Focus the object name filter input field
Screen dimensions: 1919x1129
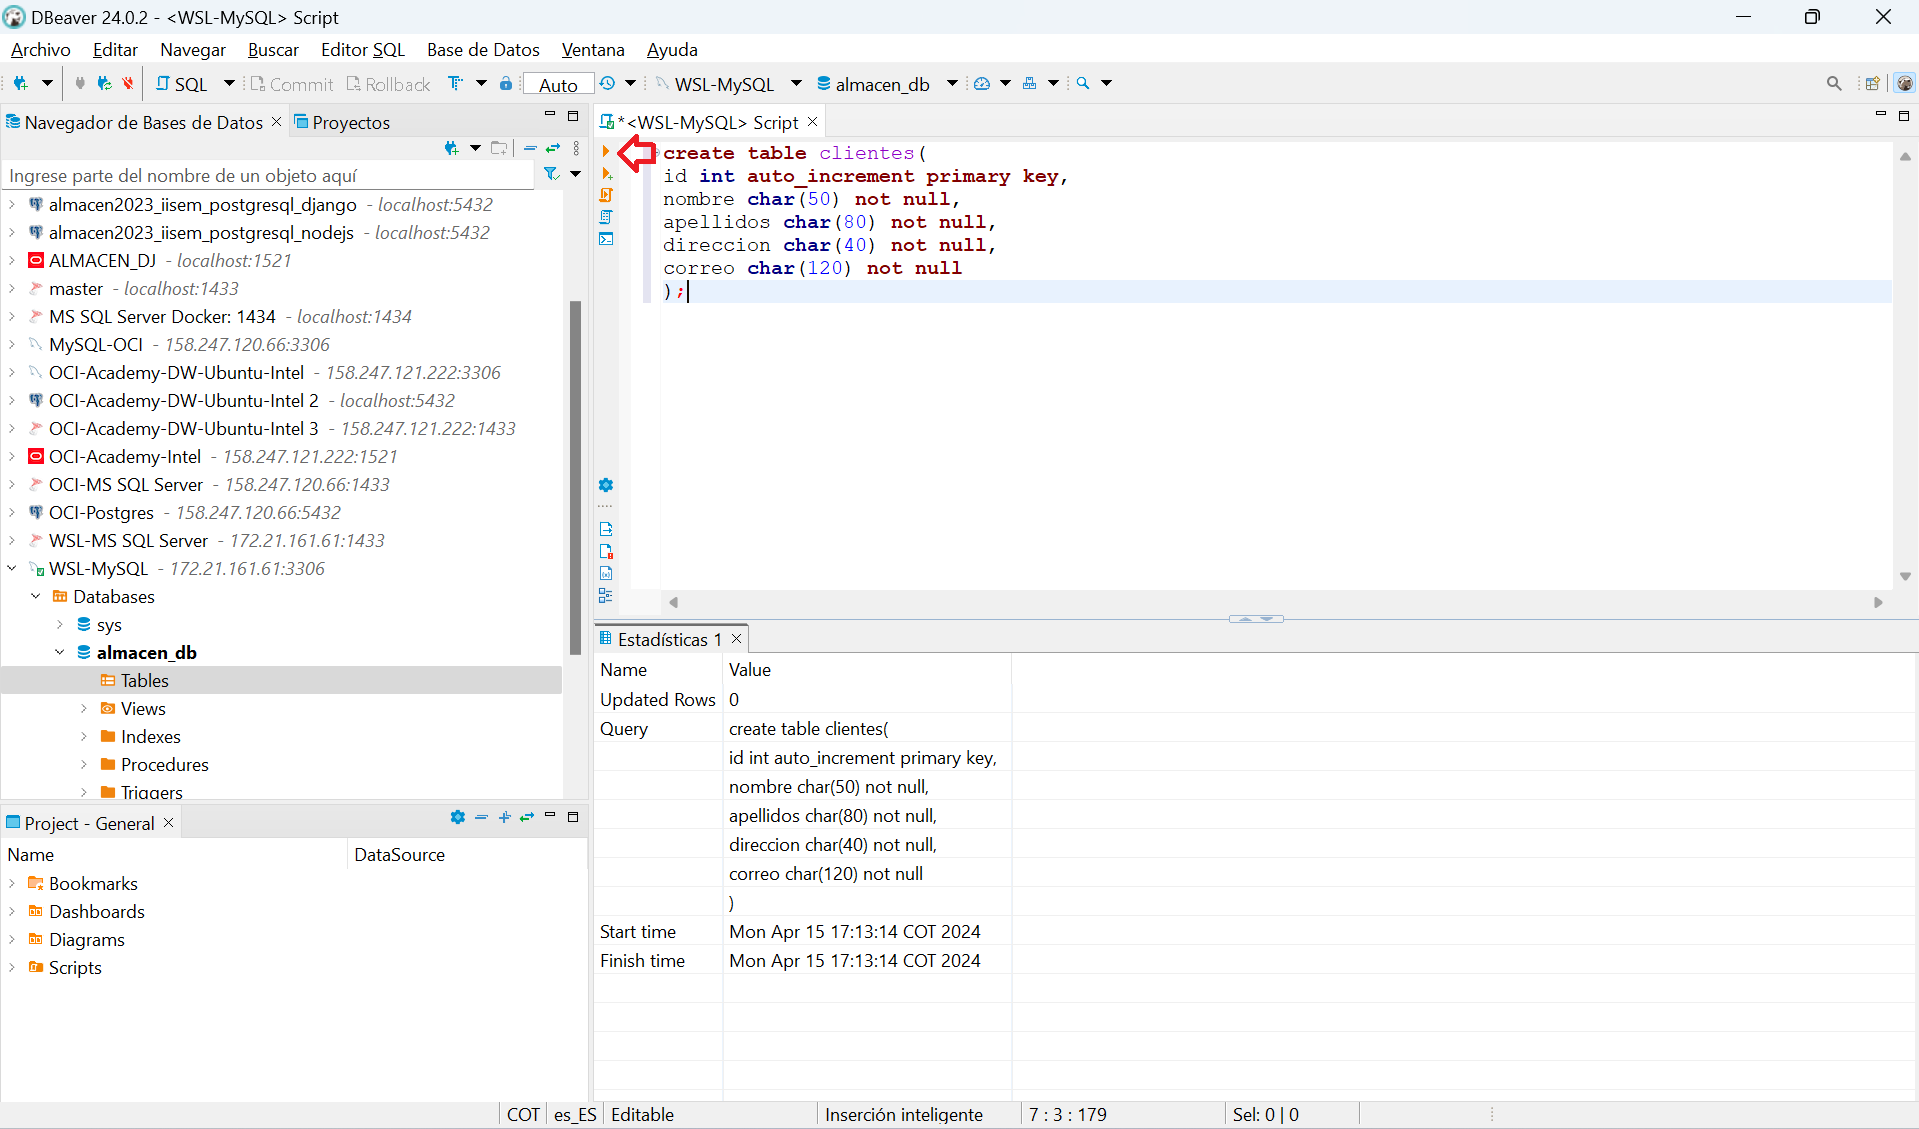269,176
